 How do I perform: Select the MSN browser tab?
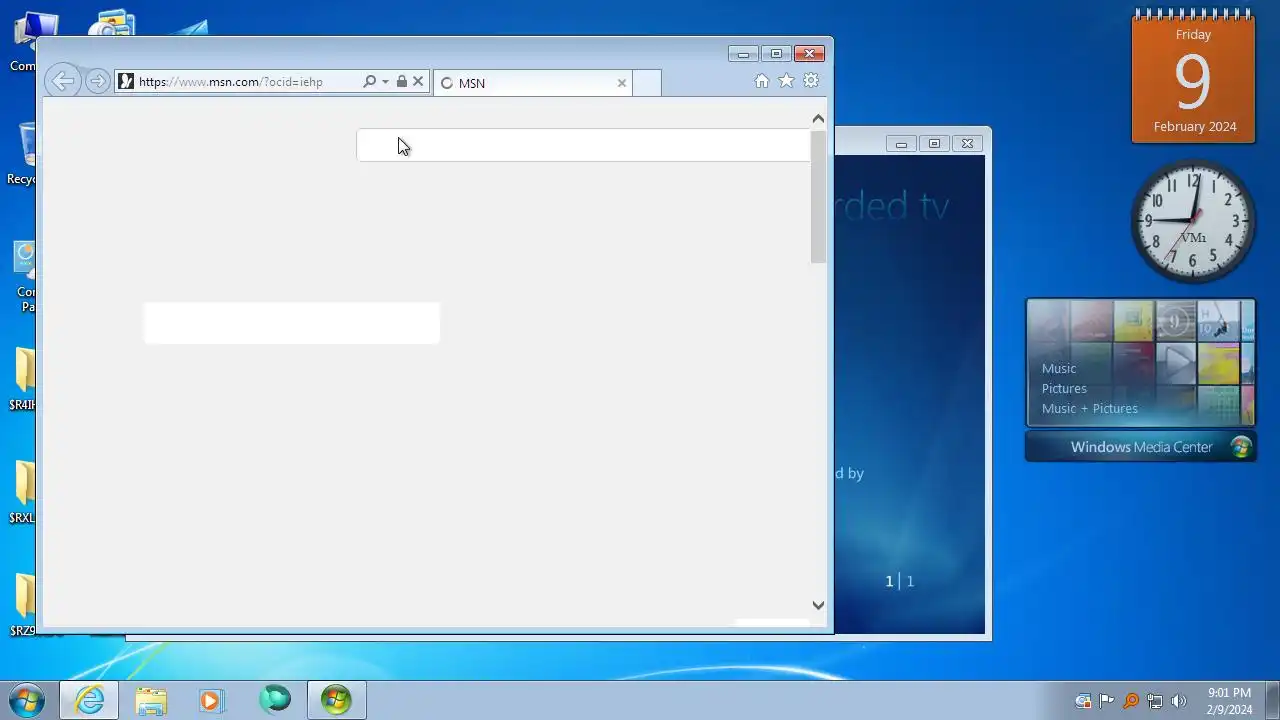click(x=532, y=83)
